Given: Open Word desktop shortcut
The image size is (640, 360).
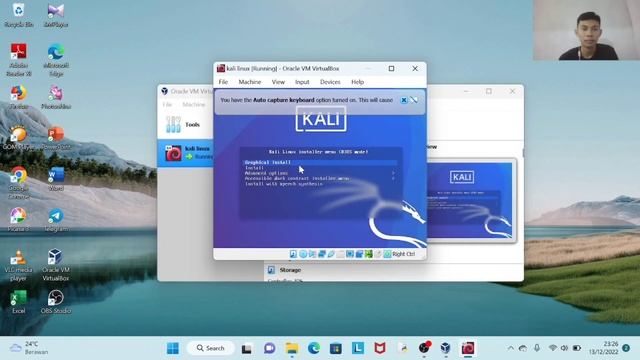Looking at the screenshot, I should coord(56,179).
